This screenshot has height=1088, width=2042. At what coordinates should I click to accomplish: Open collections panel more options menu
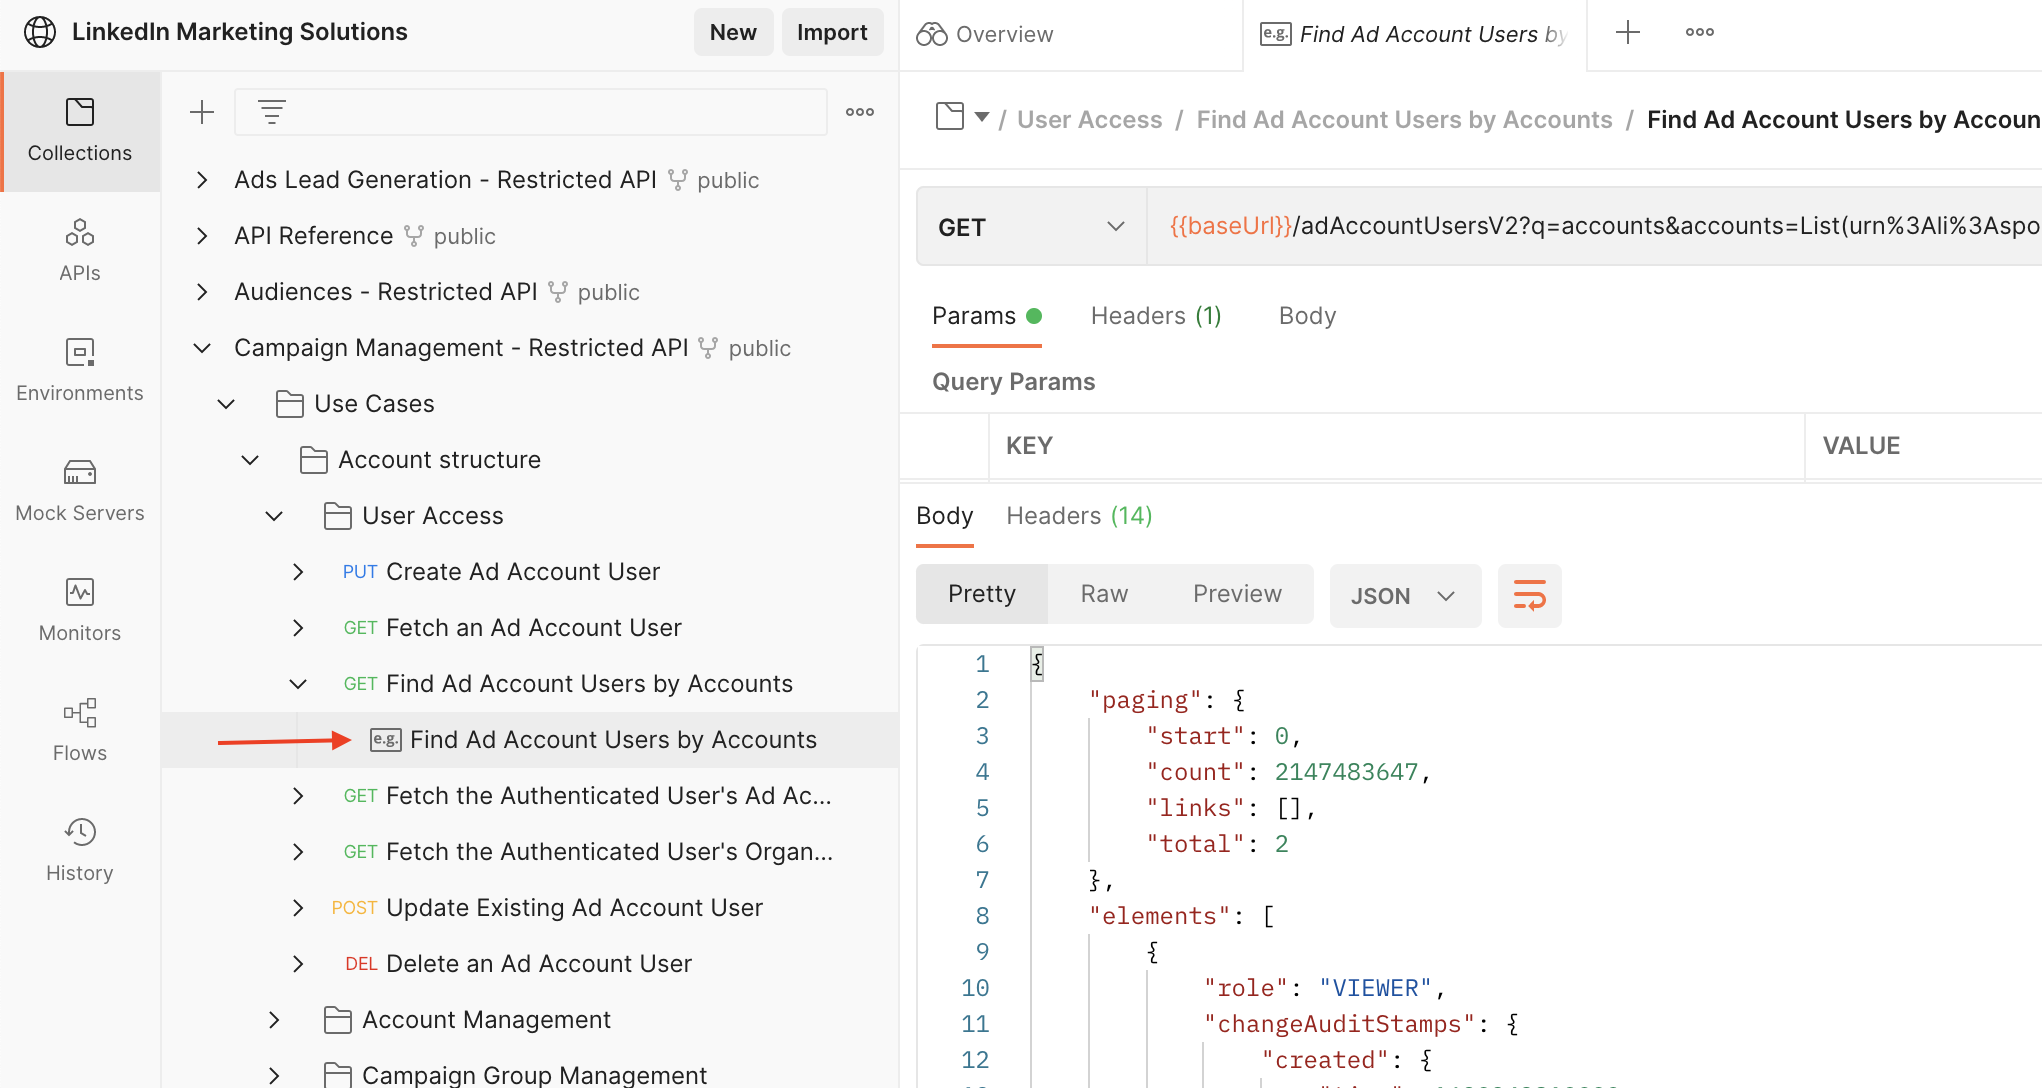point(860,112)
